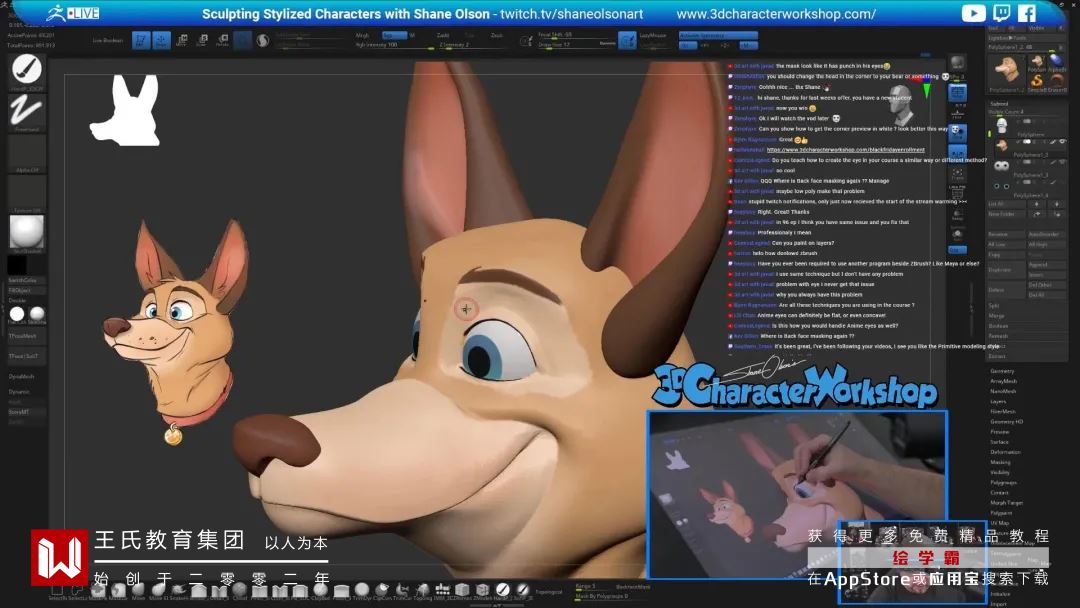Select the TrimDynamic brush
1080x608 pixels.
tap(362, 590)
